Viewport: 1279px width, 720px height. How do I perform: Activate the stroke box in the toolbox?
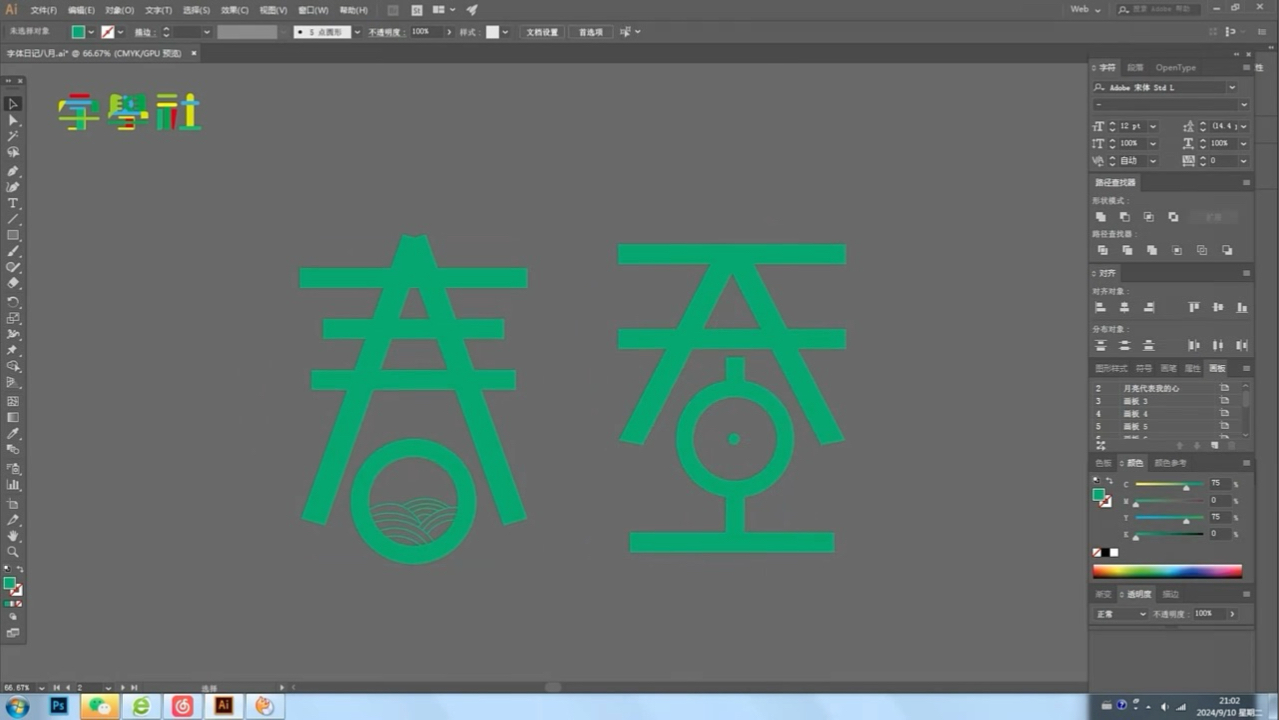17,590
